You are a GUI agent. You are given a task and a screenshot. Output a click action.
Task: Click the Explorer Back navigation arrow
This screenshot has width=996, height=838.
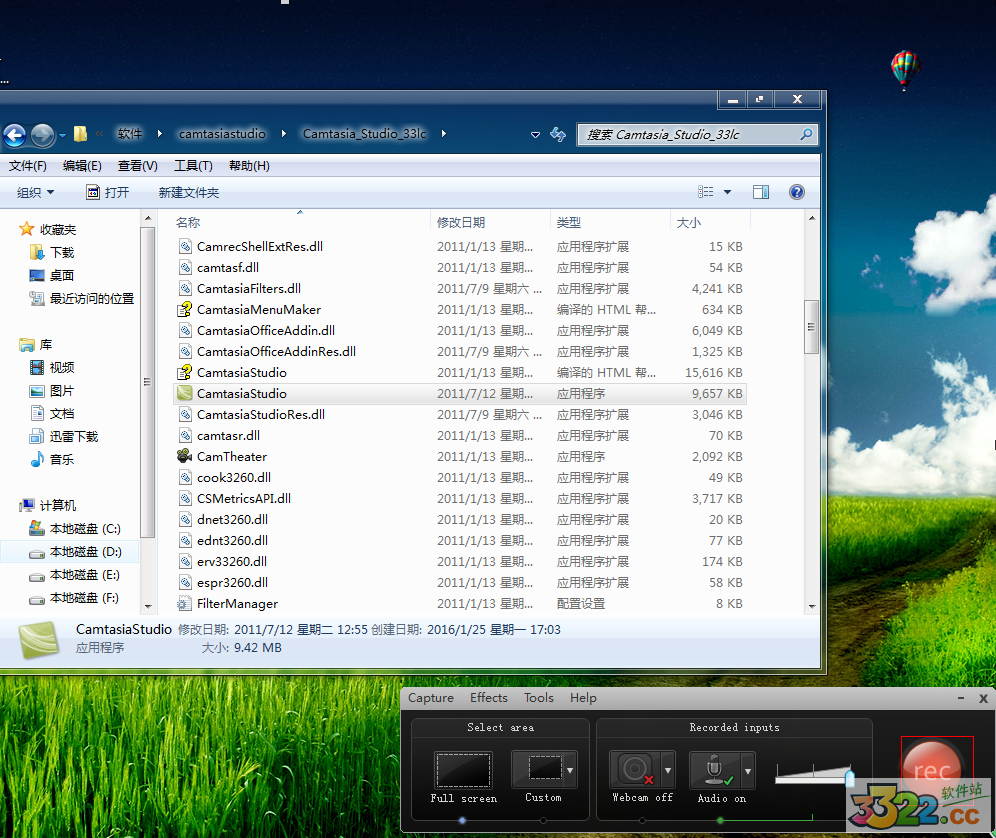tap(14, 135)
